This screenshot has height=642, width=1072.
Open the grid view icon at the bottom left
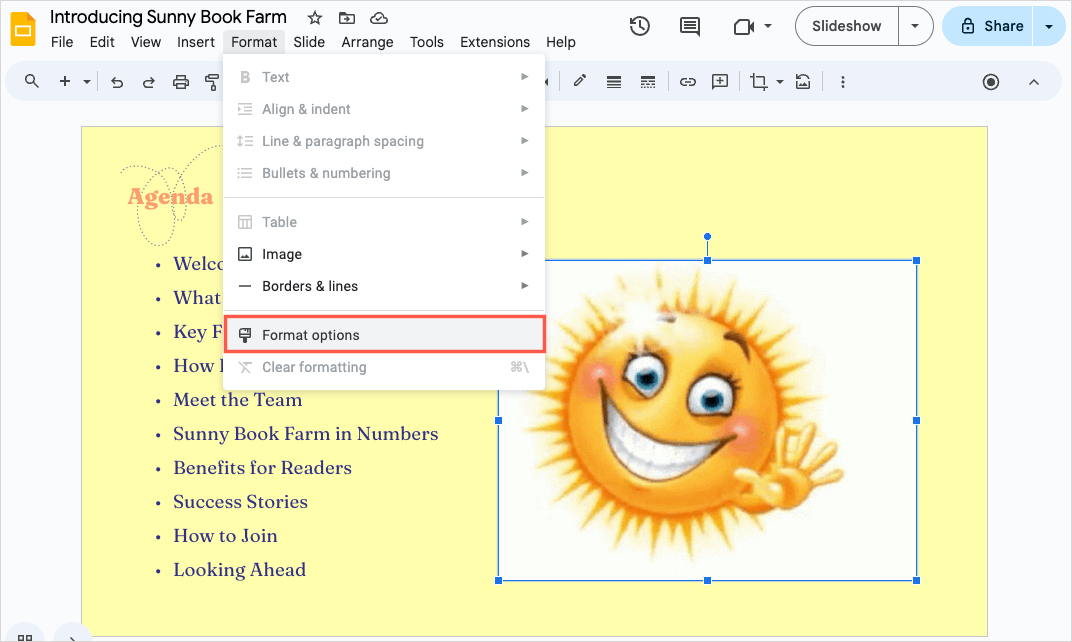(x=25, y=637)
